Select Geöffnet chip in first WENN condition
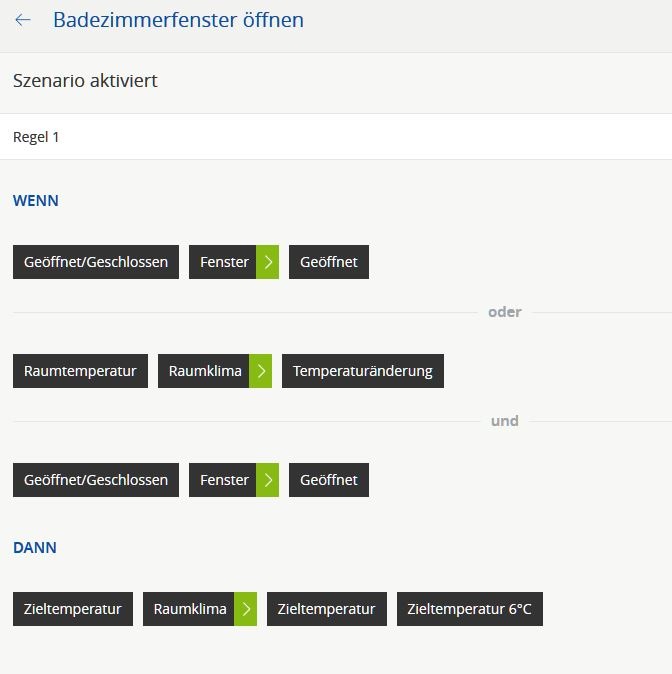The image size is (672, 674). click(328, 262)
